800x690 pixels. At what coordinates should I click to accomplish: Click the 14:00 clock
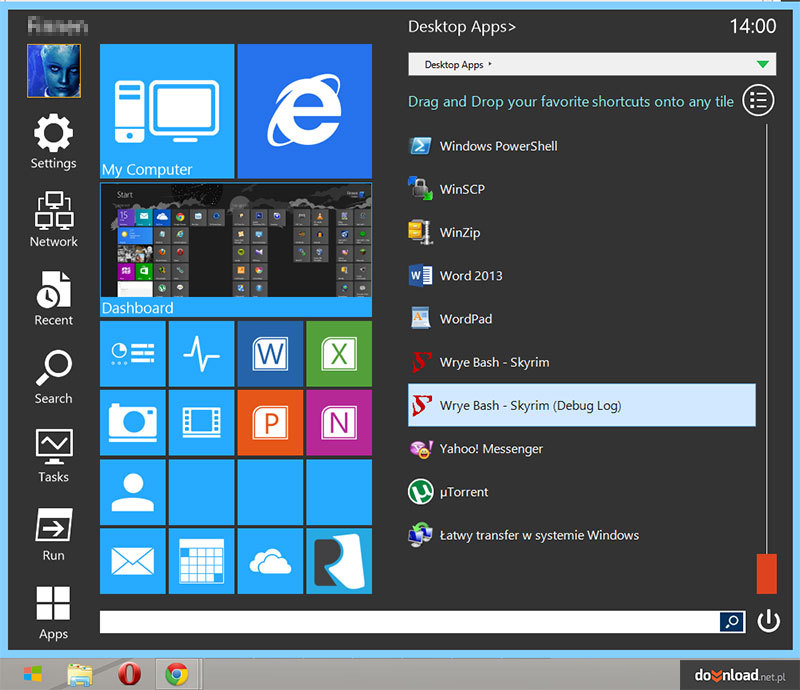pyautogui.click(x=753, y=27)
